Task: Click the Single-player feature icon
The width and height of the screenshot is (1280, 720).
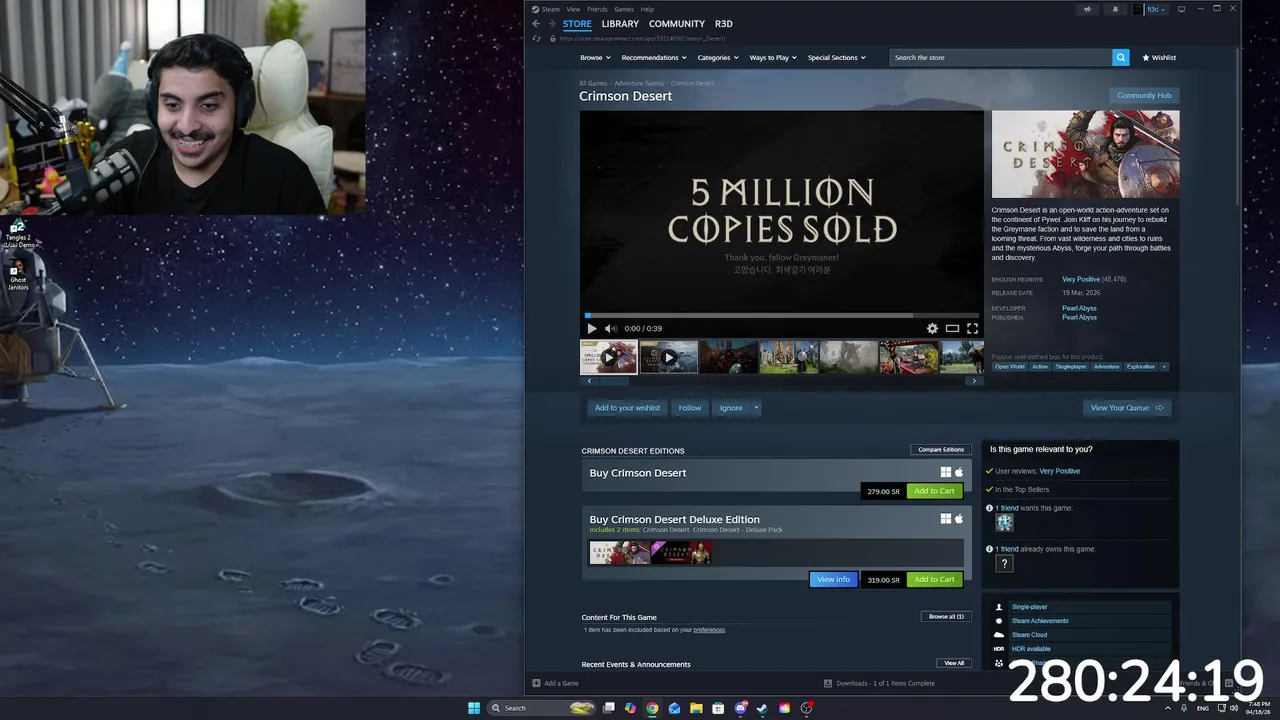Action: [999, 607]
